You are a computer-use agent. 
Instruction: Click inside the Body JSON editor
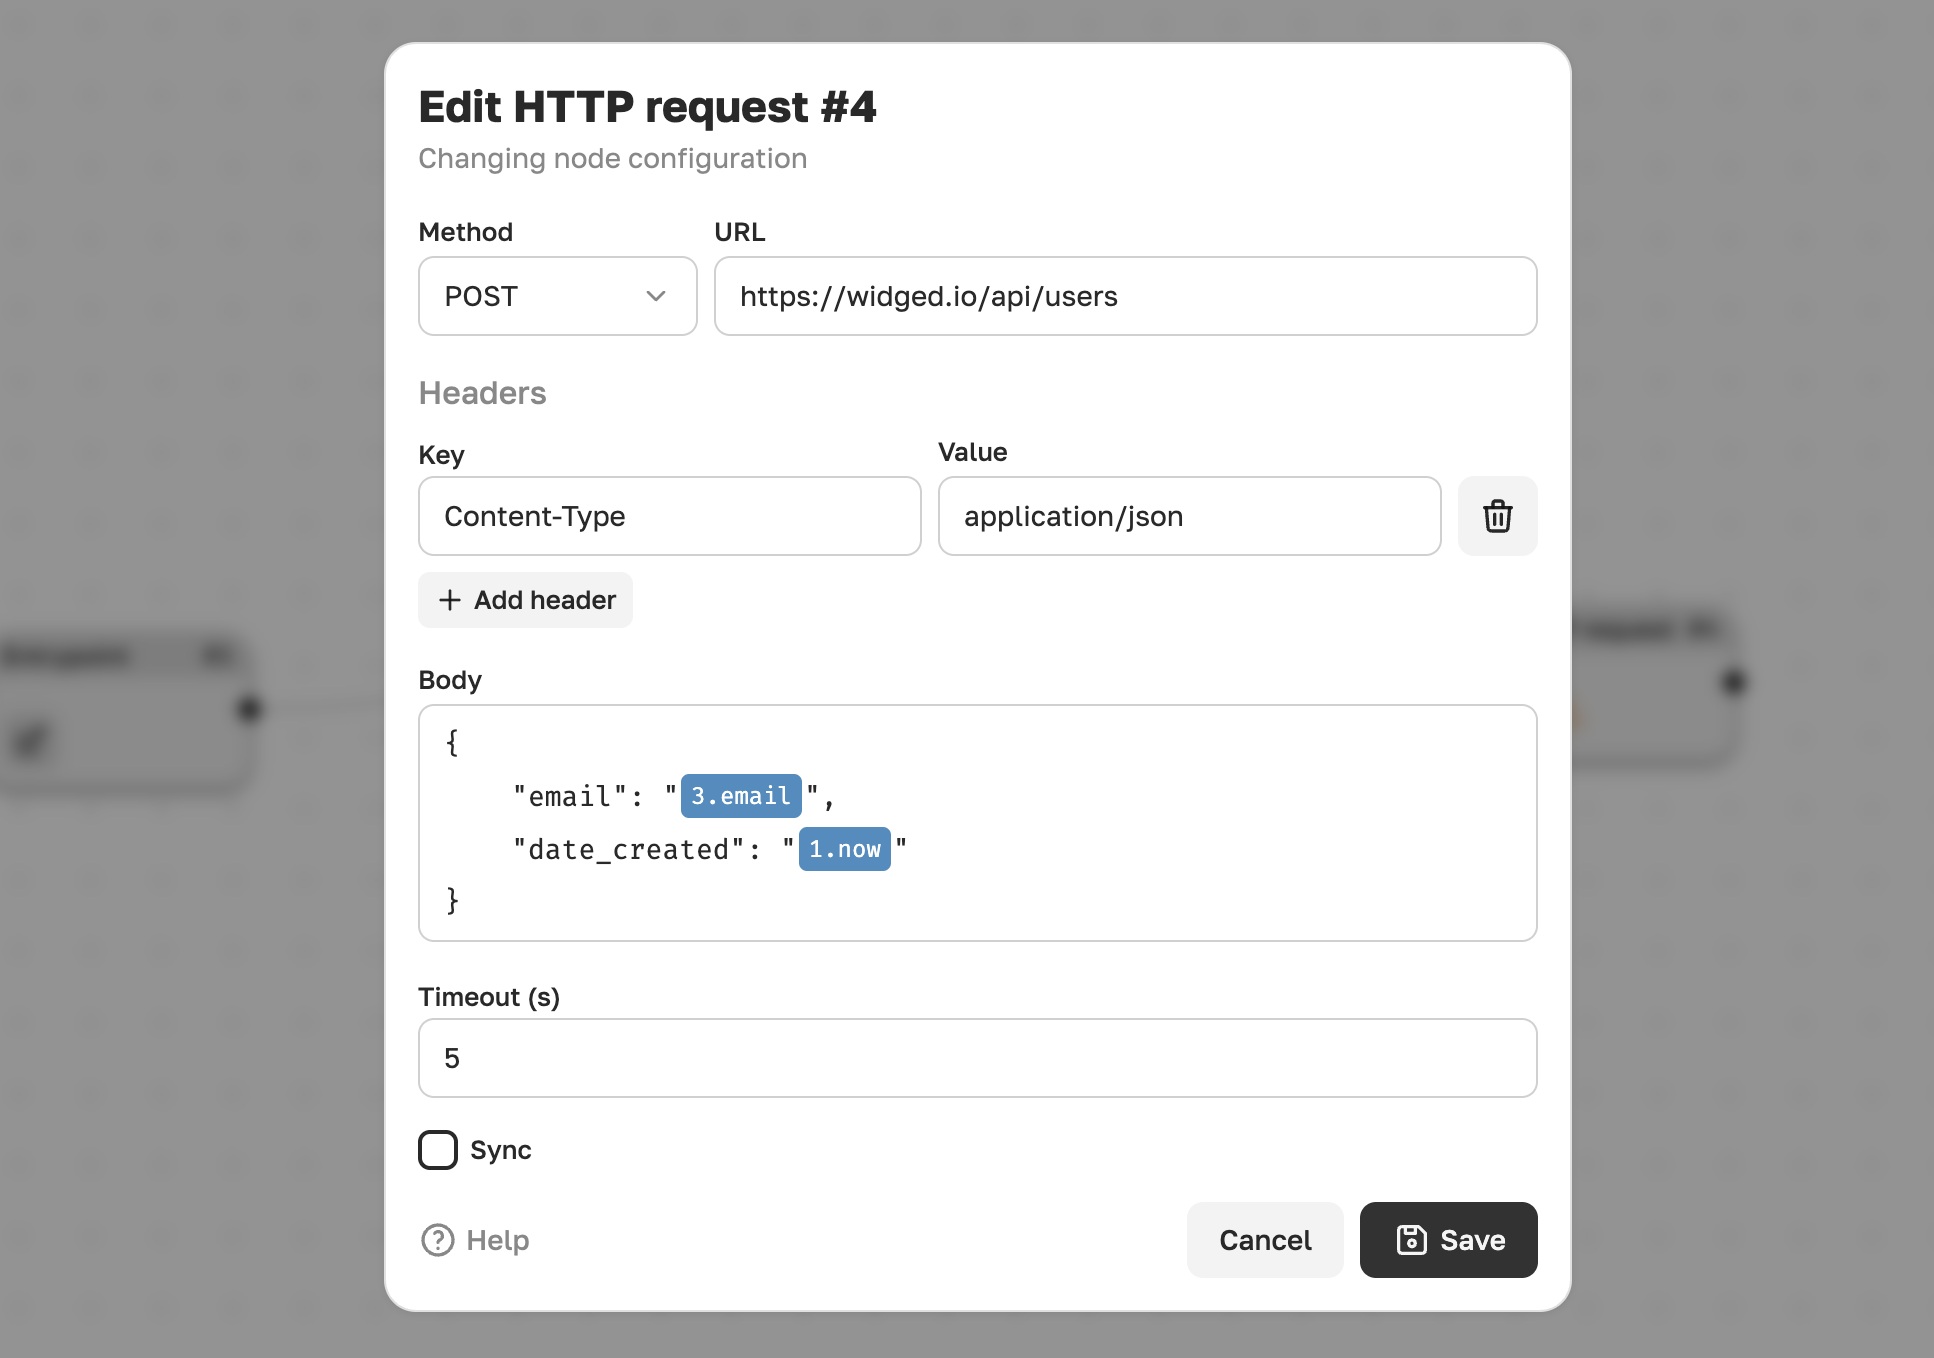coord(978,823)
